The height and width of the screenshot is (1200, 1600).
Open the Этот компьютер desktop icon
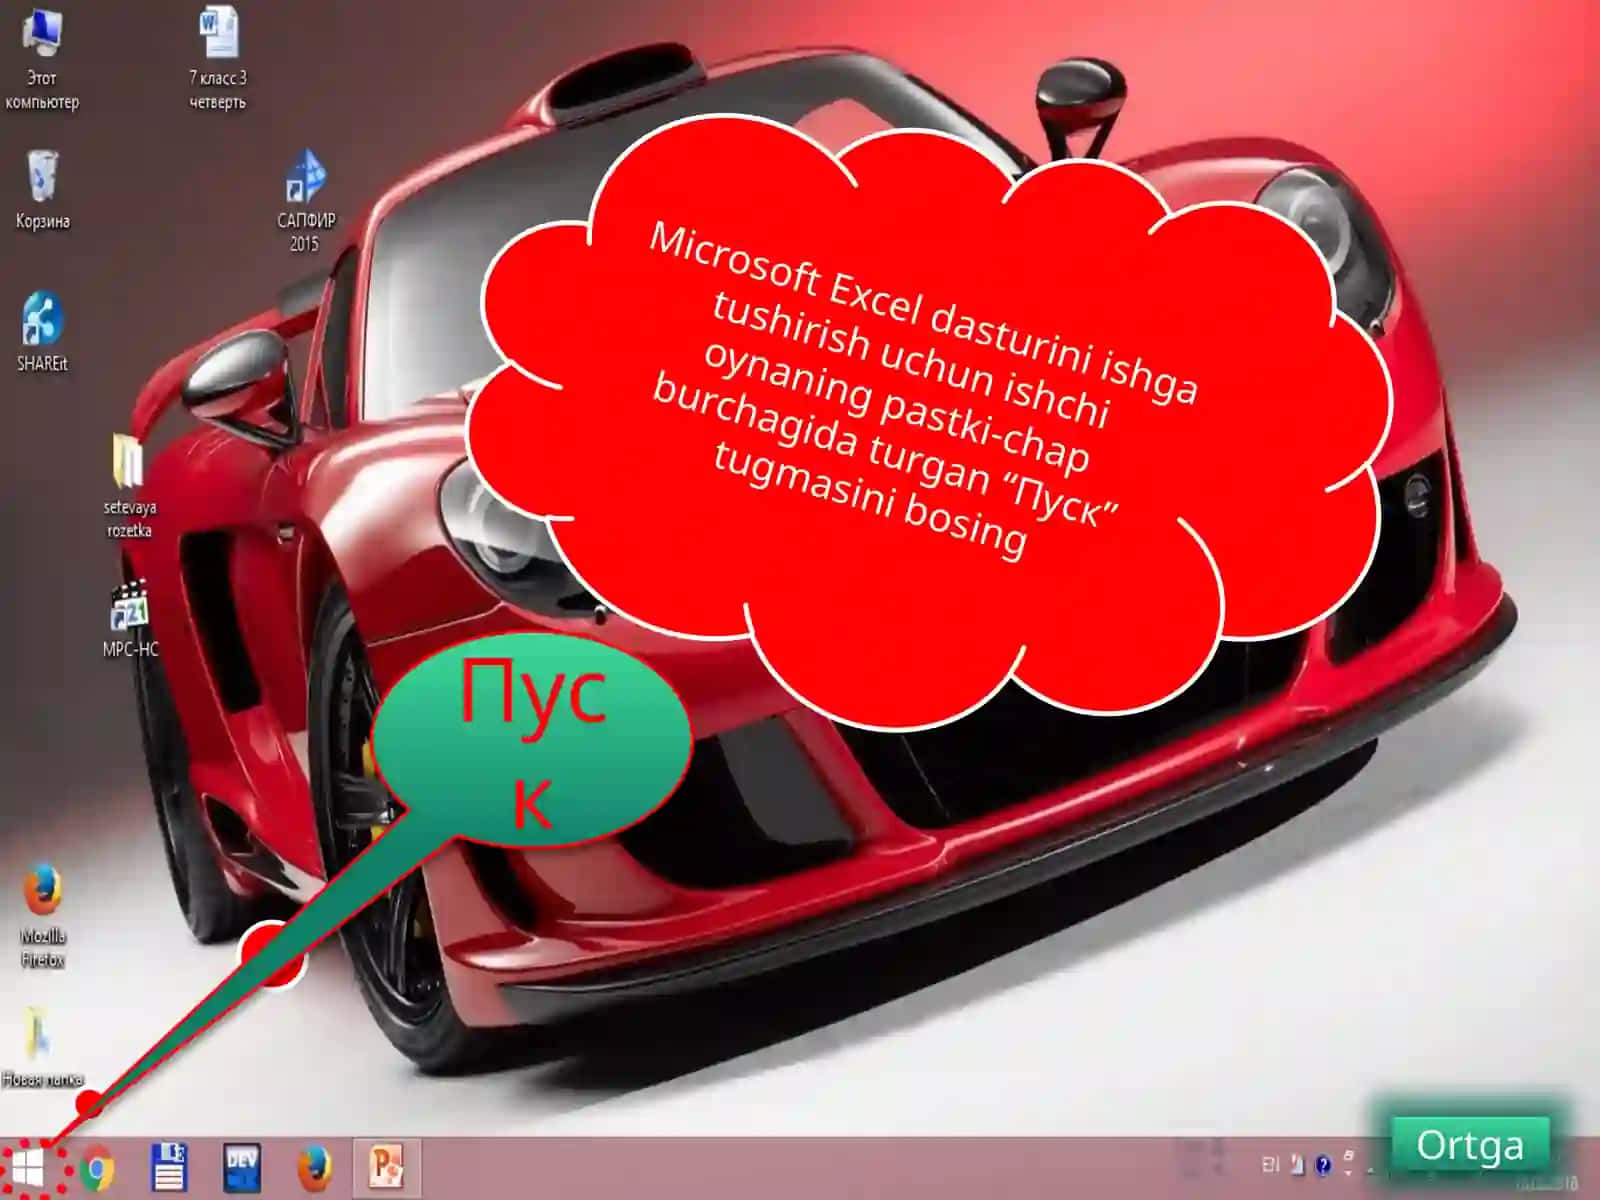[x=42, y=58]
